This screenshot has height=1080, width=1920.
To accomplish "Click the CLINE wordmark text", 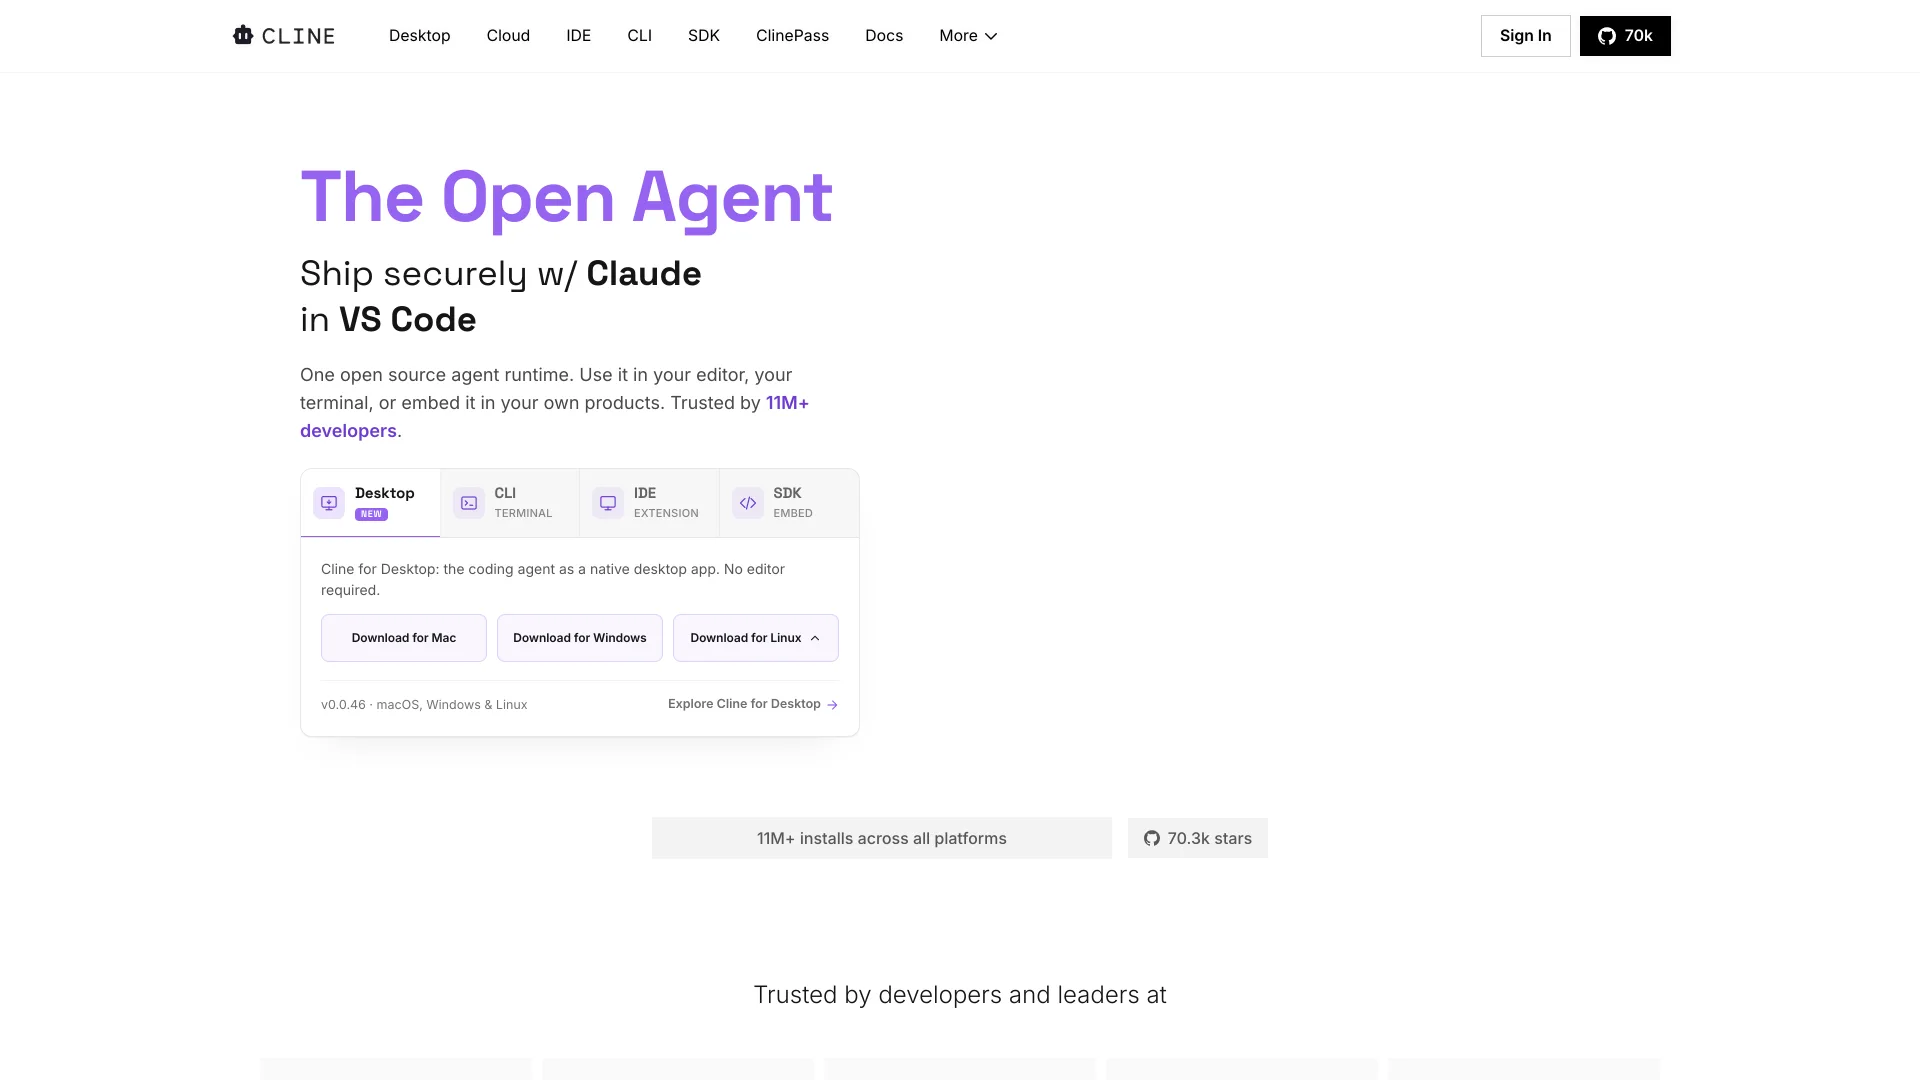I will pos(298,36).
